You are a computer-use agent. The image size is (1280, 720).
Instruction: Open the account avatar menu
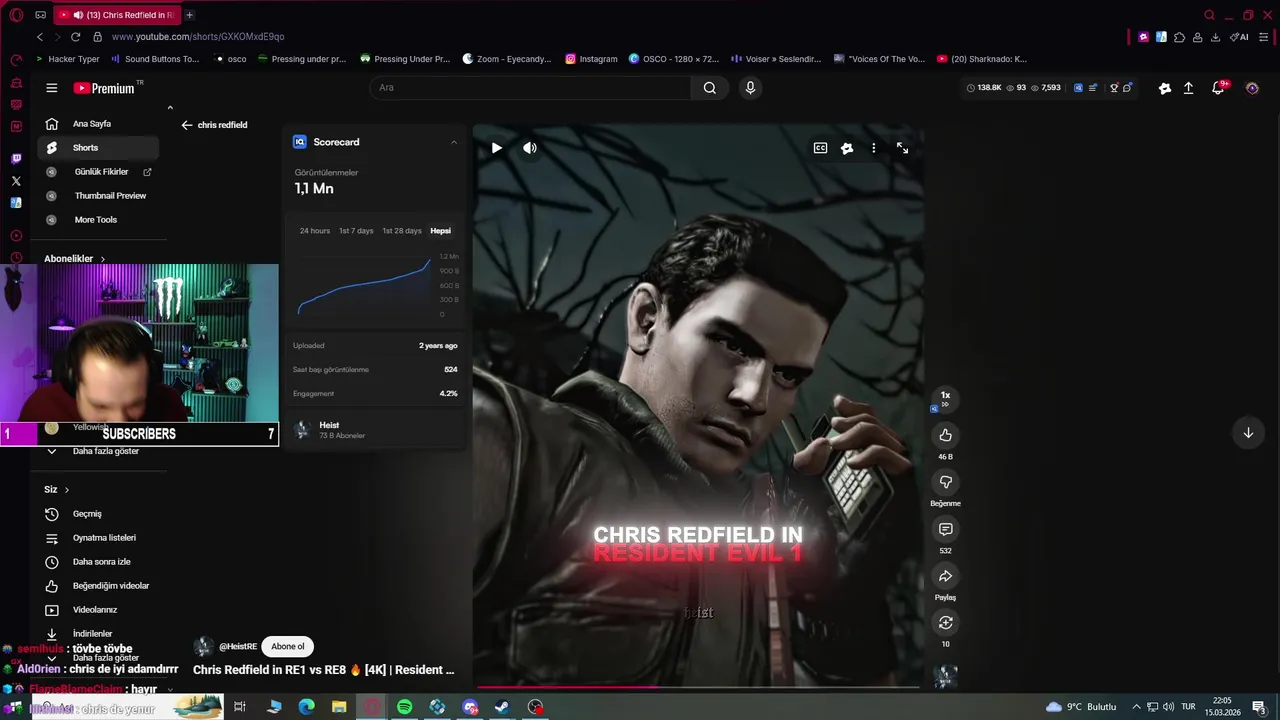[1251, 88]
